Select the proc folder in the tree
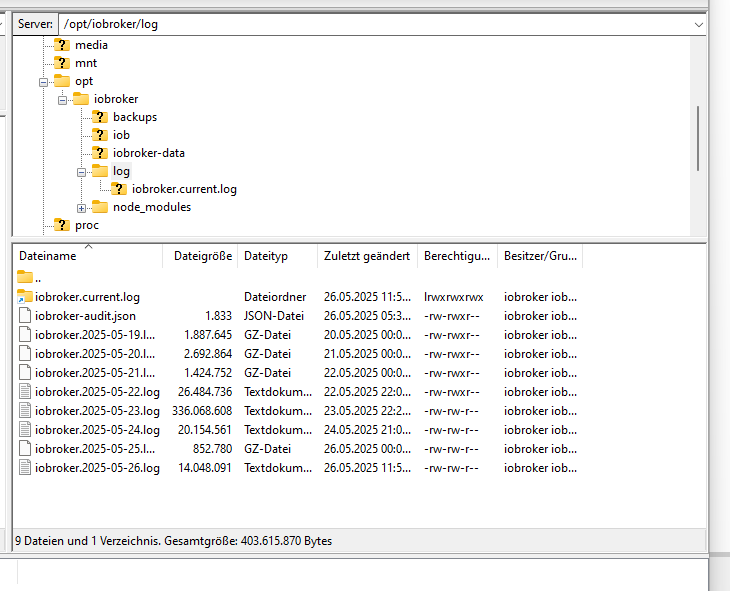Screen dimensions: 730x591 point(87,225)
